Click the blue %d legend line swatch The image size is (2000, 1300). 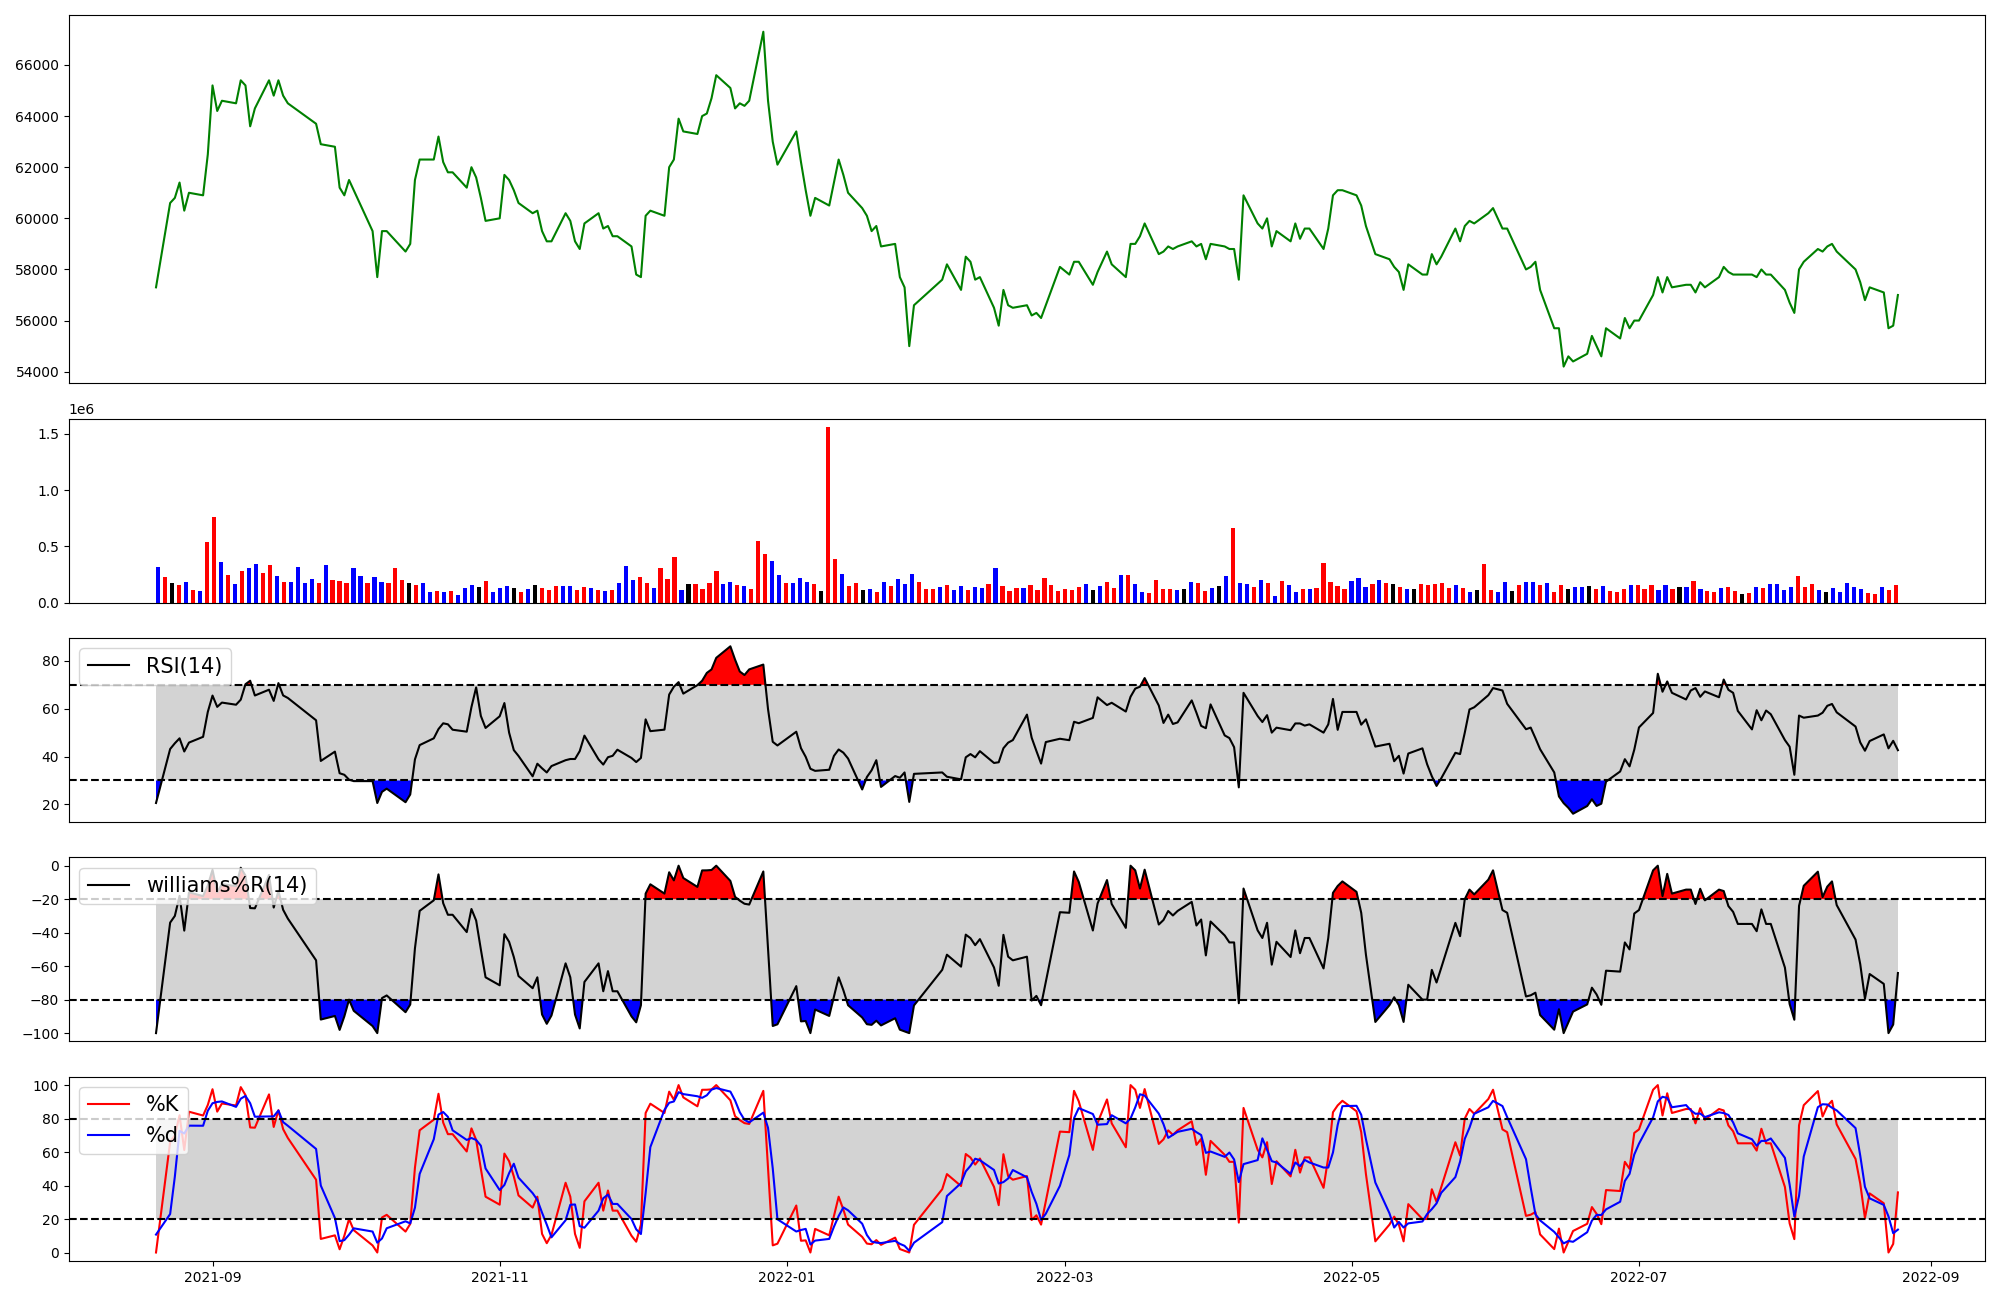tap(109, 1135)
